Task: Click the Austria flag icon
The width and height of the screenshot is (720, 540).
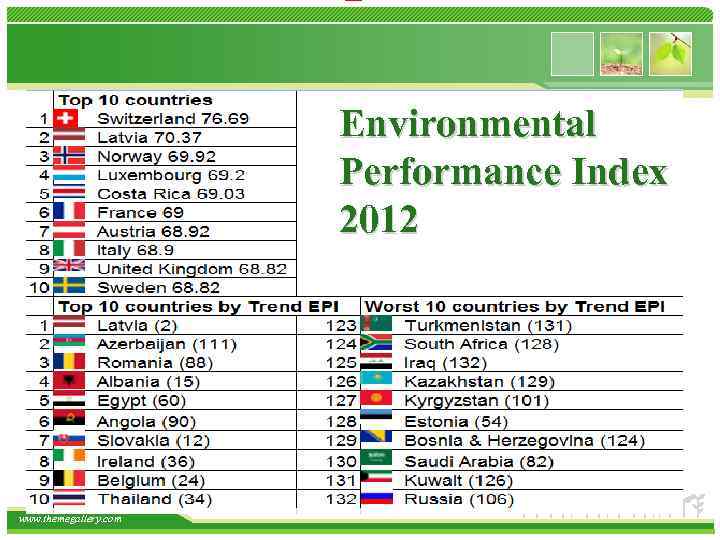Action: (69, 230)
